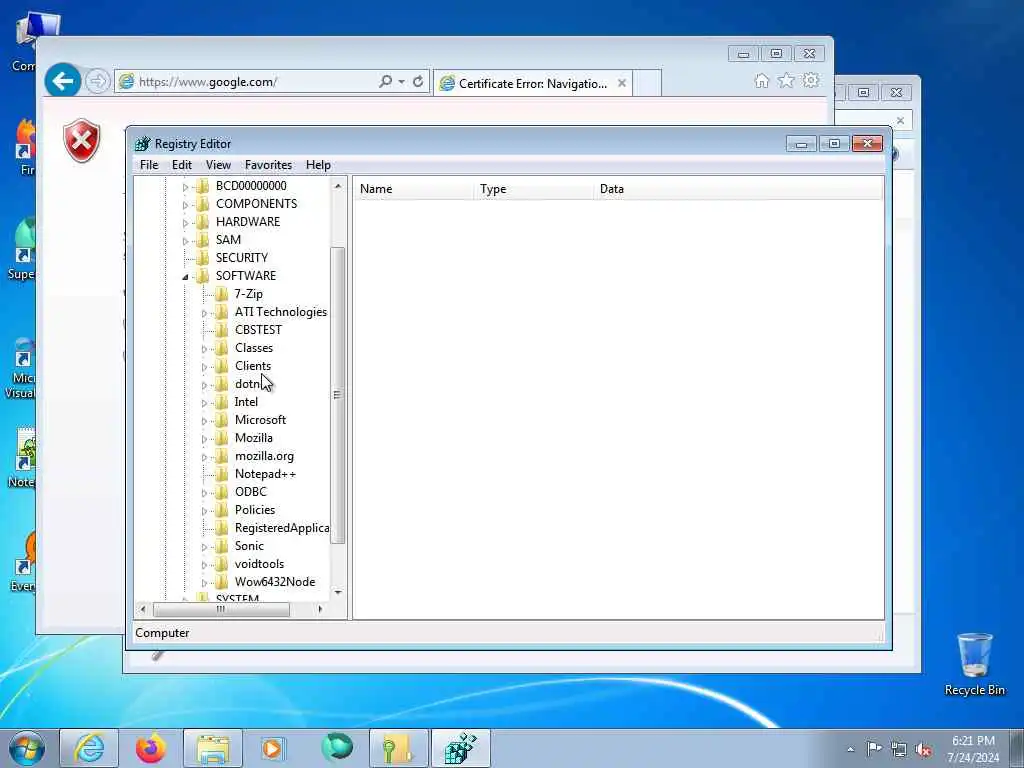Viewport: 1024px width, 768px height.
Task: Expand the BCD00000000 key
Action: 185,187
